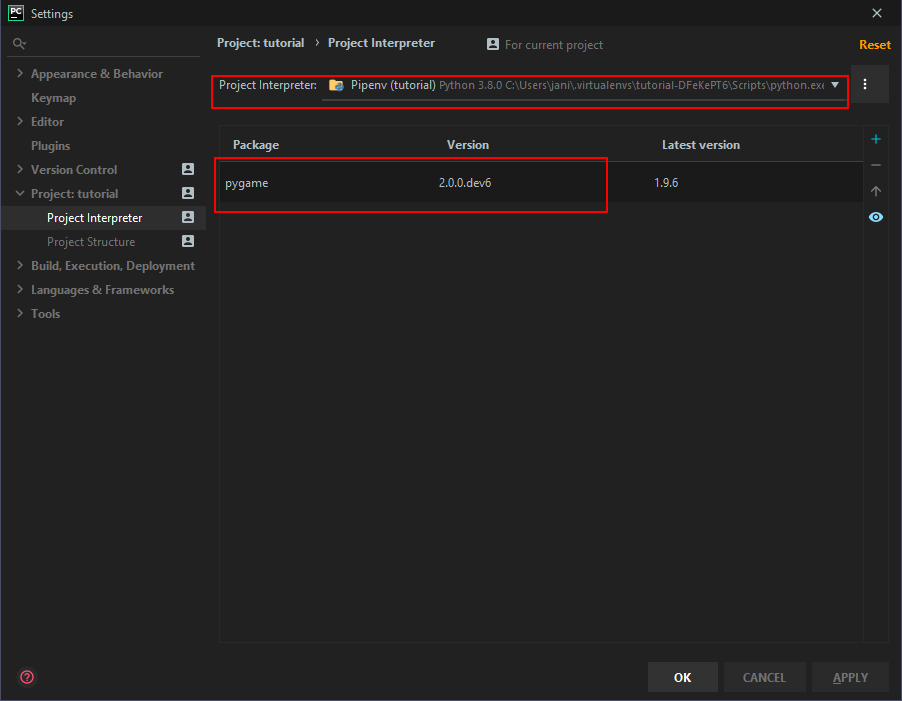Open the interpreter options three-dot menu
The height and width of the screenshot is (701, 902).
pos(865,85)
